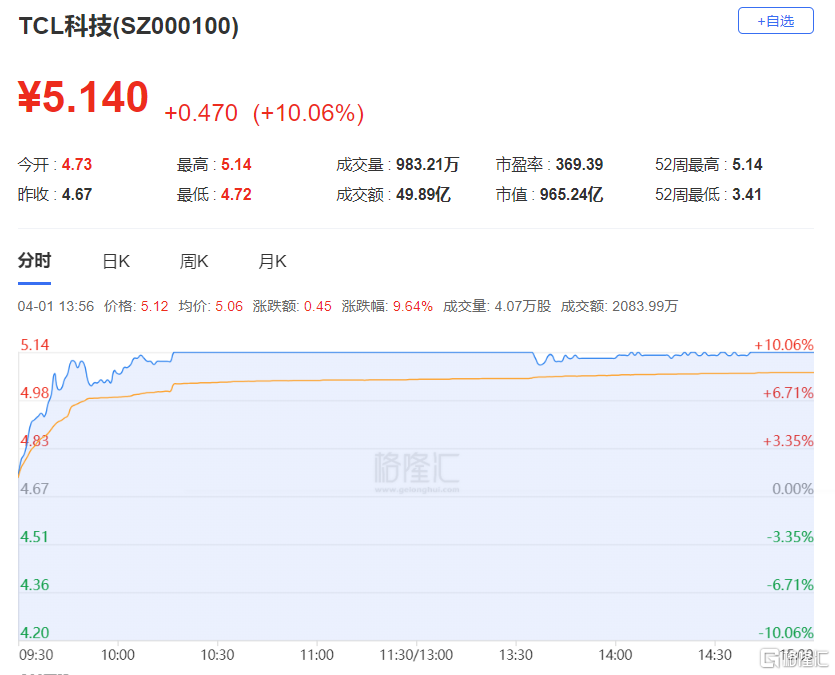Click the 10:30 time axis label
835x675 pixels.
(217, 655)
